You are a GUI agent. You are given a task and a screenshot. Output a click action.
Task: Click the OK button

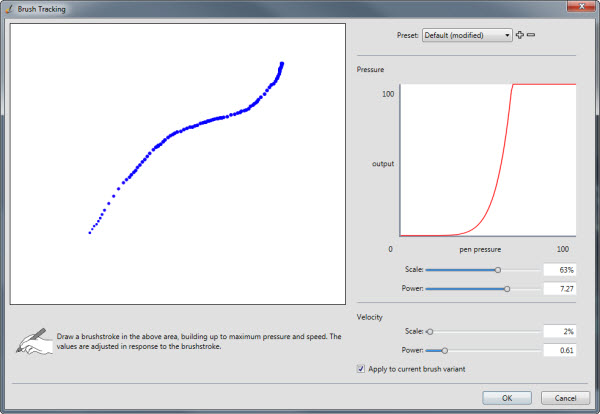[507, 398]
